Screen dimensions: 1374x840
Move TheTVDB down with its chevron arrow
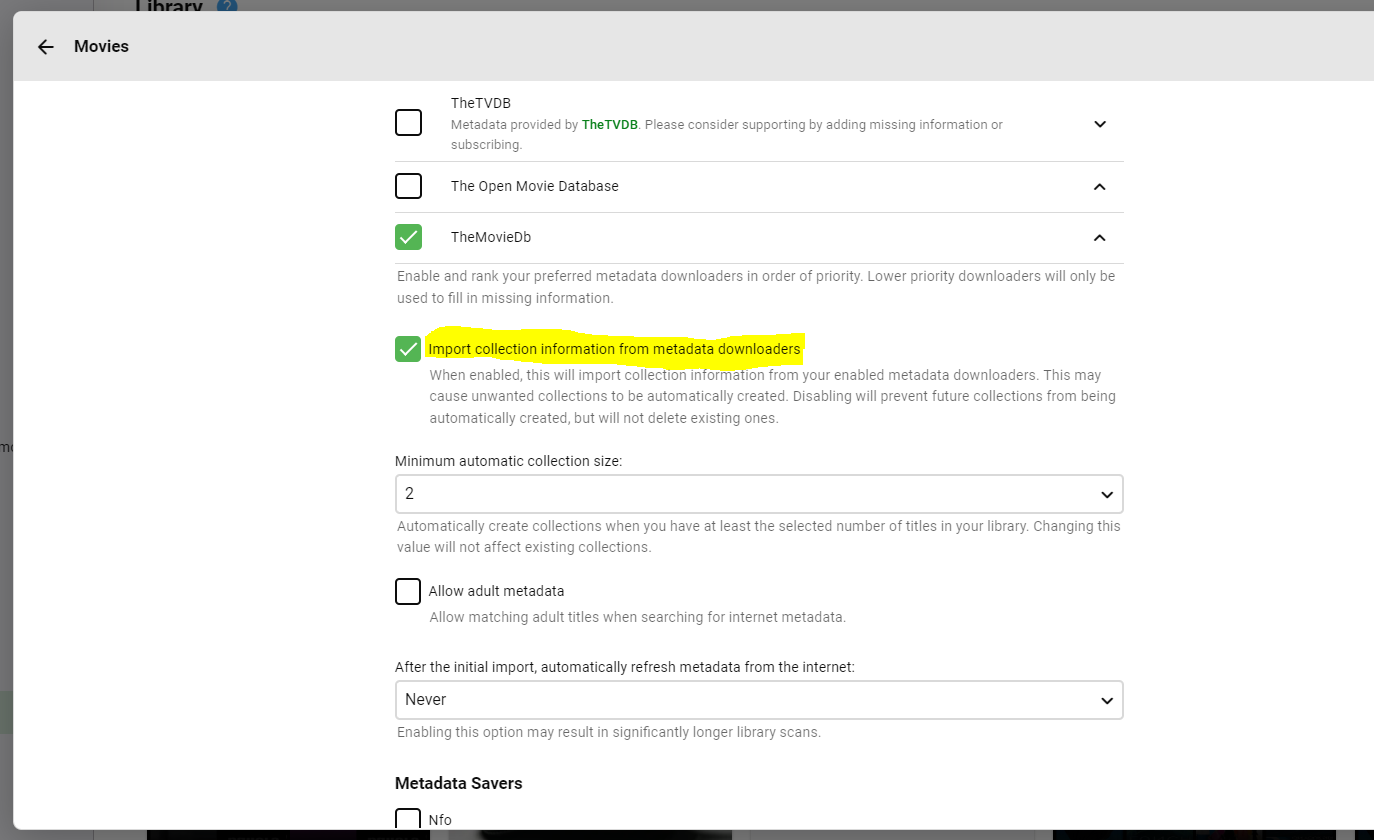1100,124
